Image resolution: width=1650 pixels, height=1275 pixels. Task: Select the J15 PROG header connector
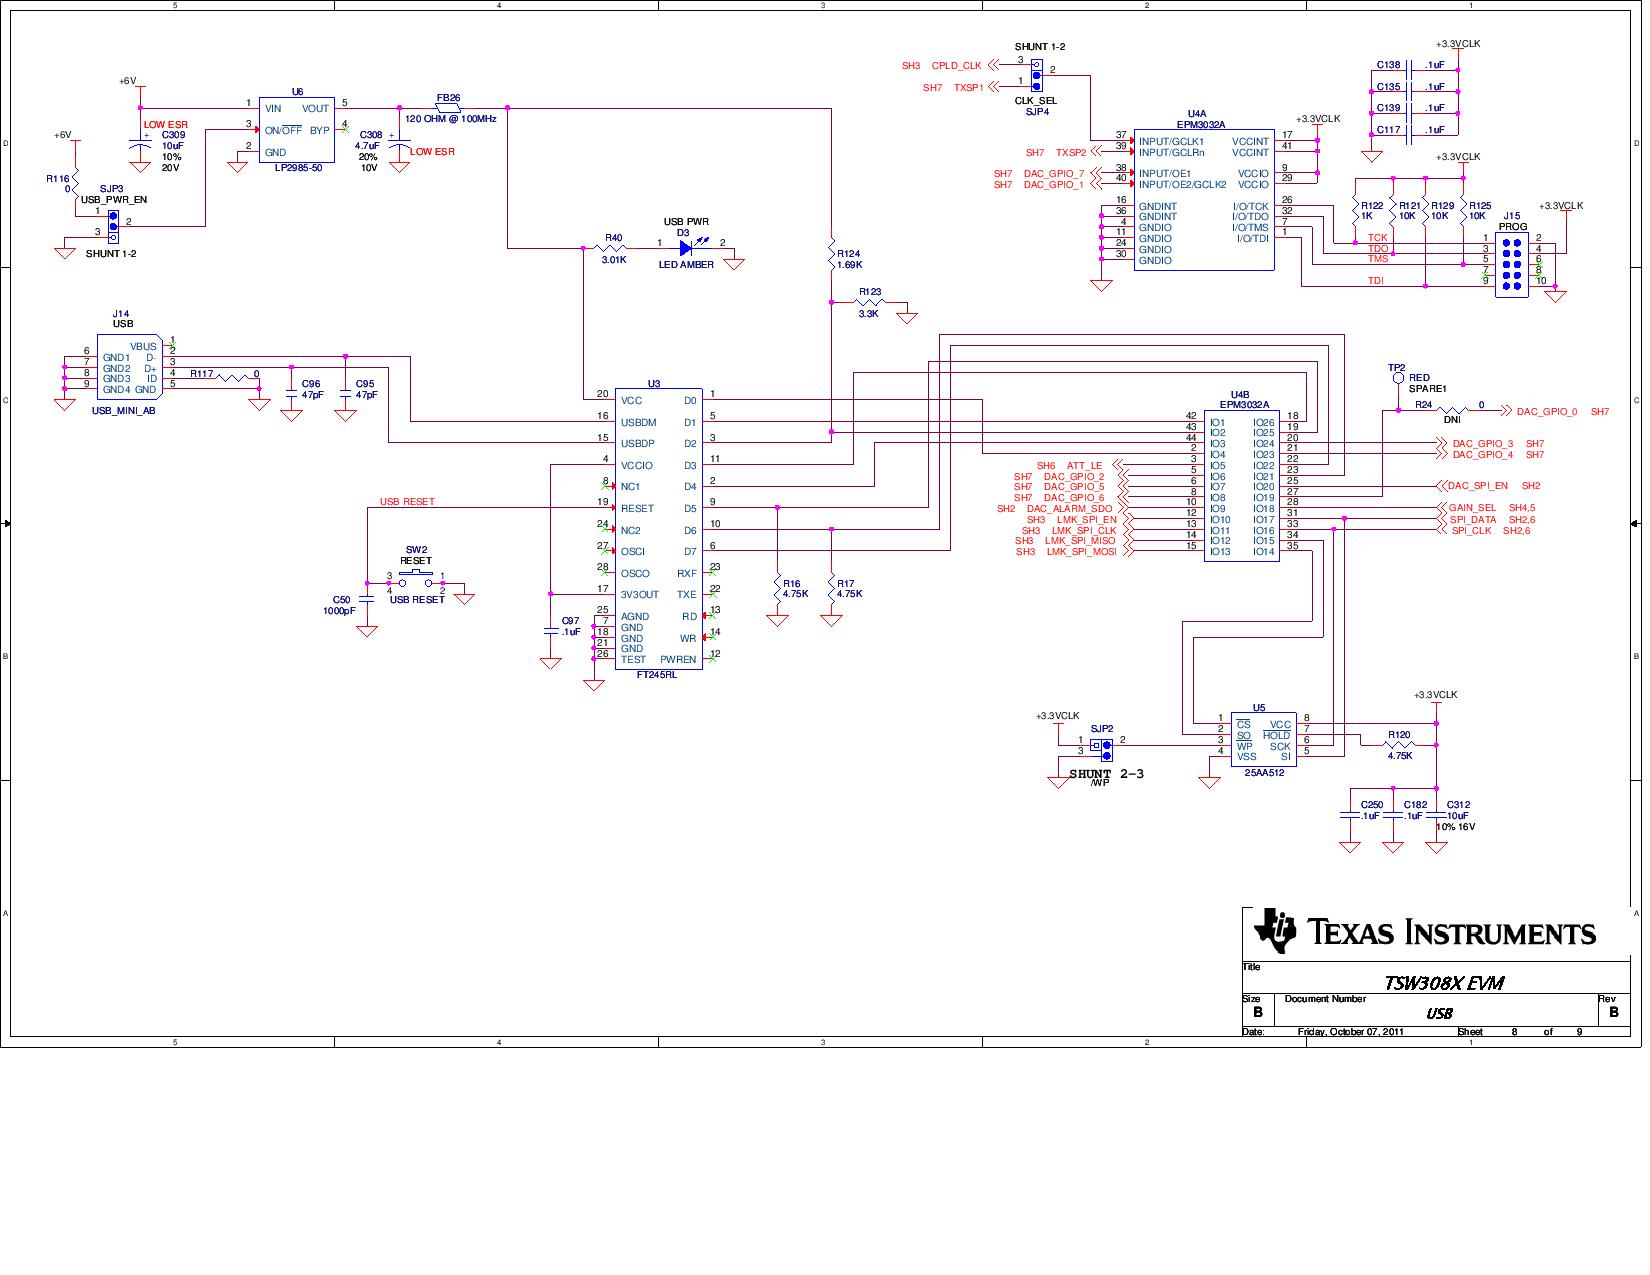point(1511,265)
